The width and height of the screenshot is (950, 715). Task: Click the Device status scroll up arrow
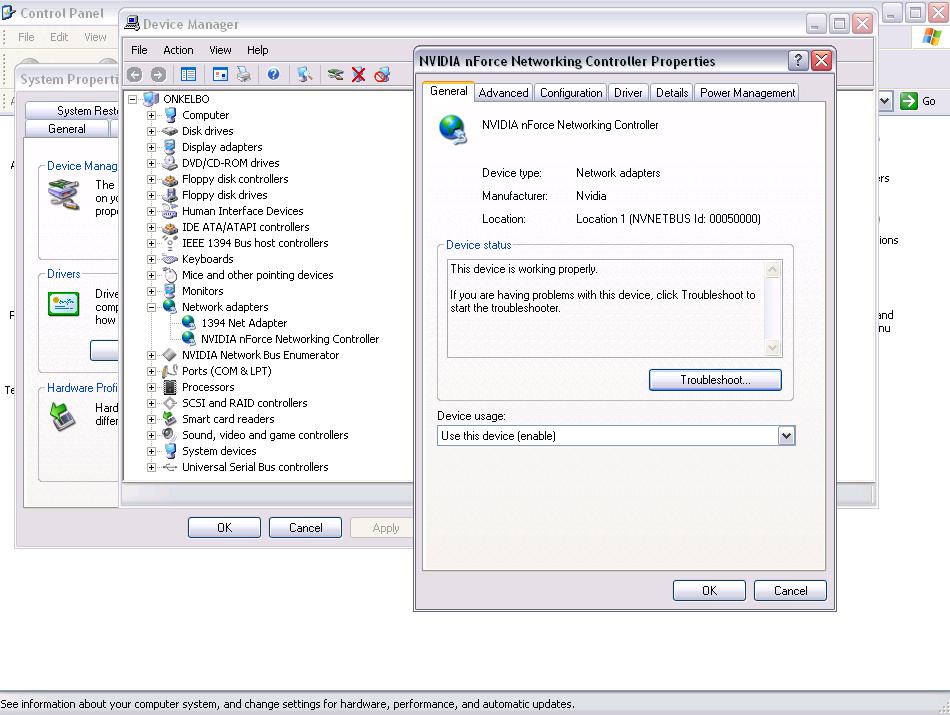(772, 269)
